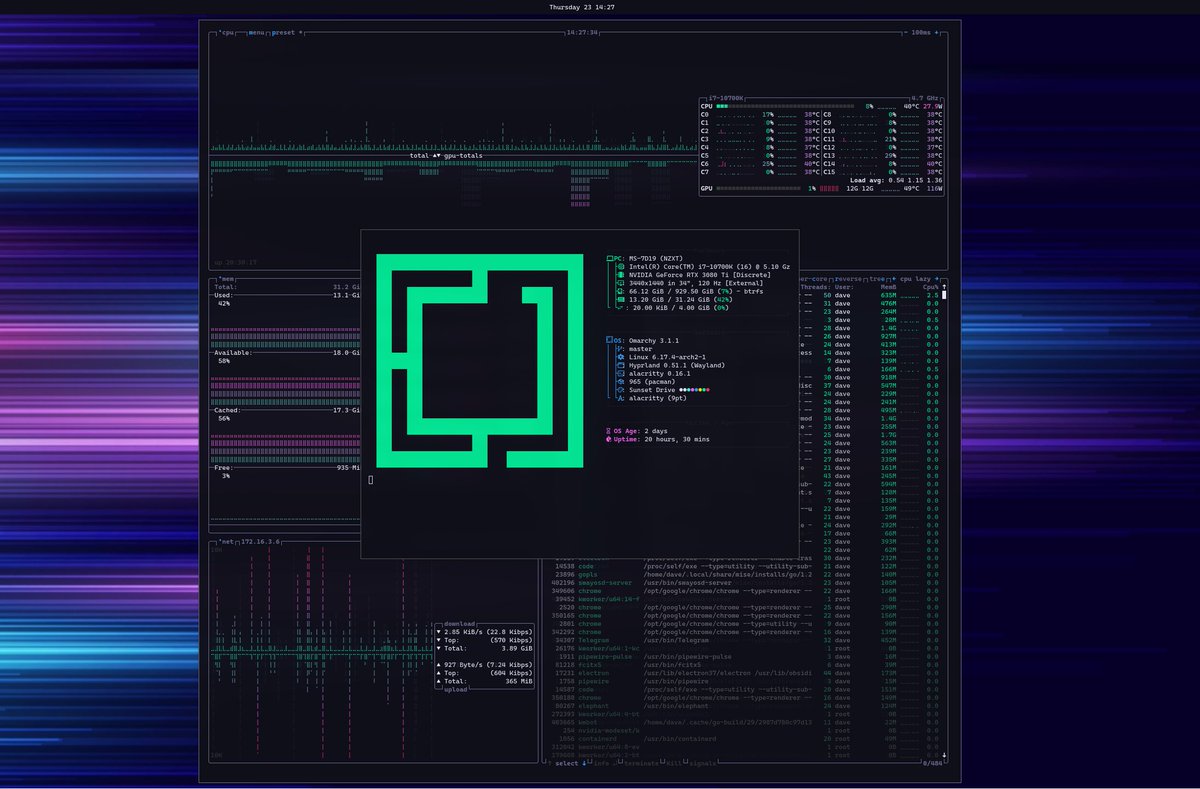Click the clock icon beside Uptime
The image size is (1200, 789).
(609, 439)
